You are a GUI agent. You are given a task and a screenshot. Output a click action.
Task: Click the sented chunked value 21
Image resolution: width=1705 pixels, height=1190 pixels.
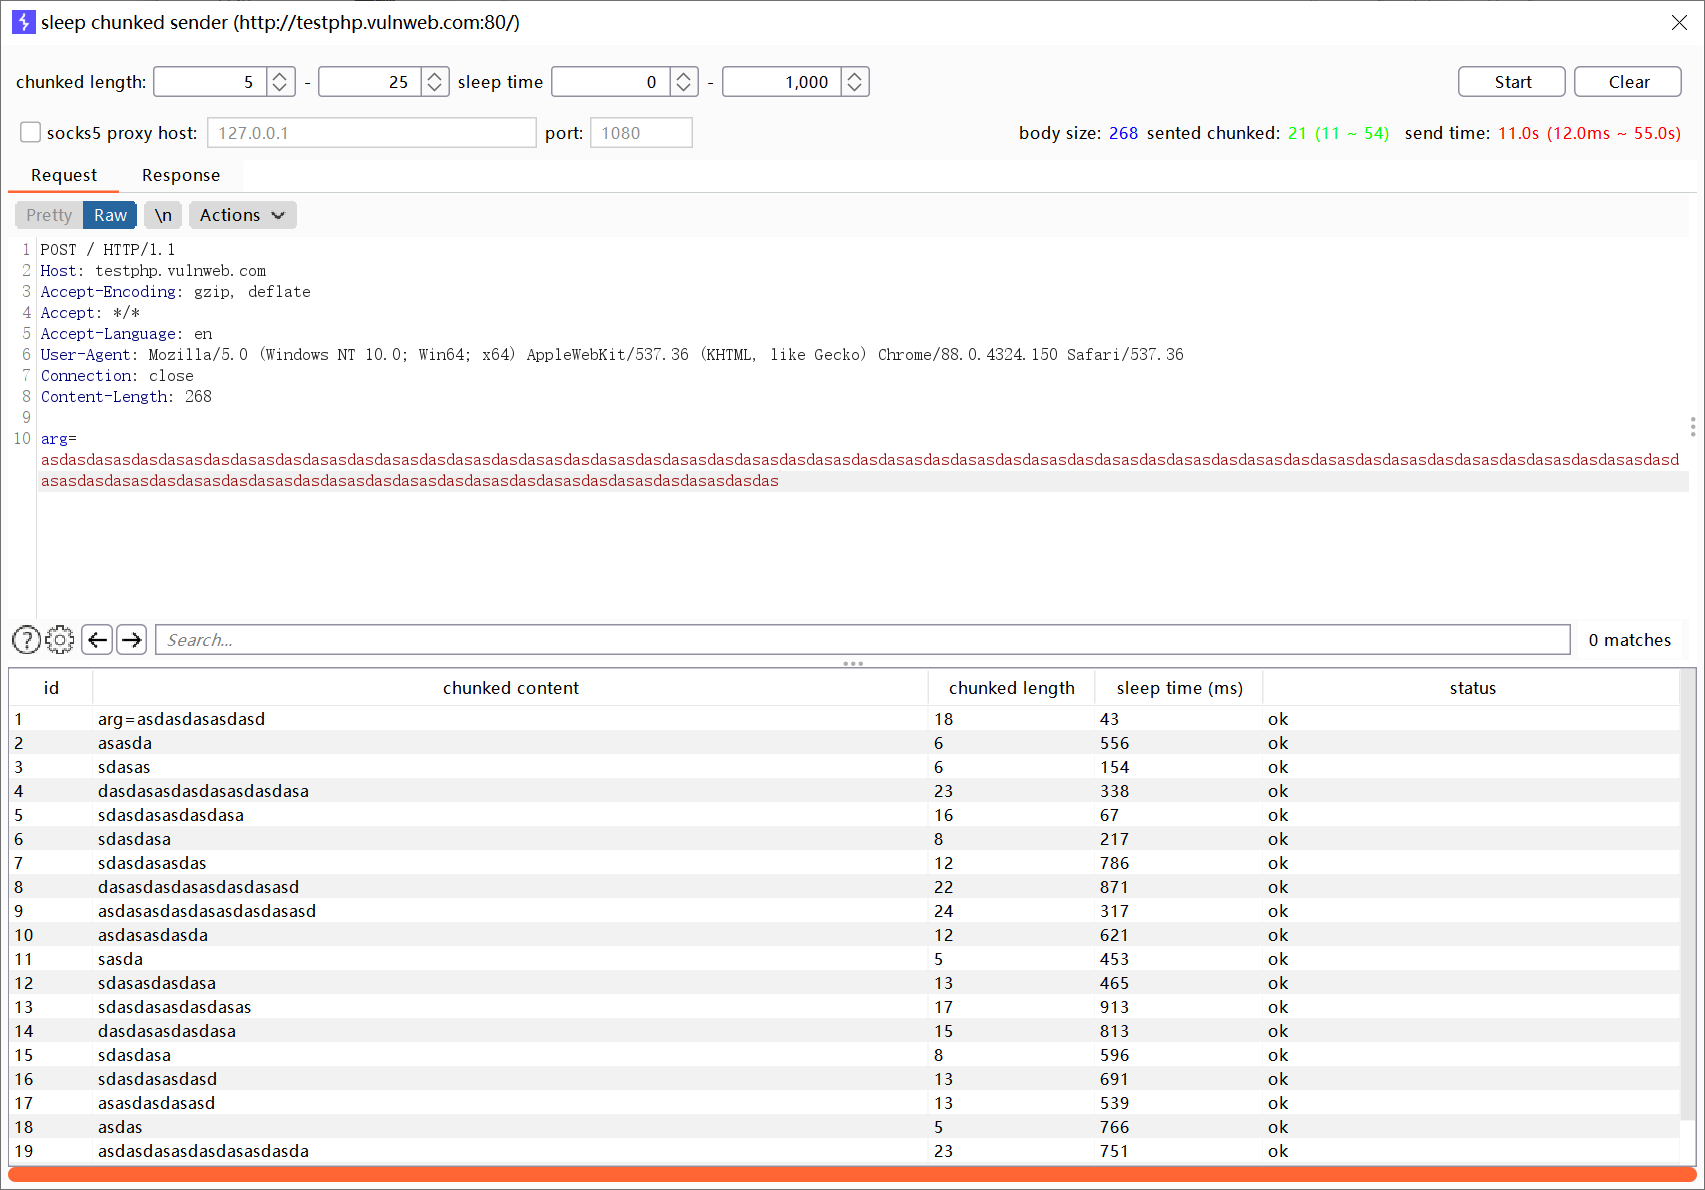tap(1297, 133)
